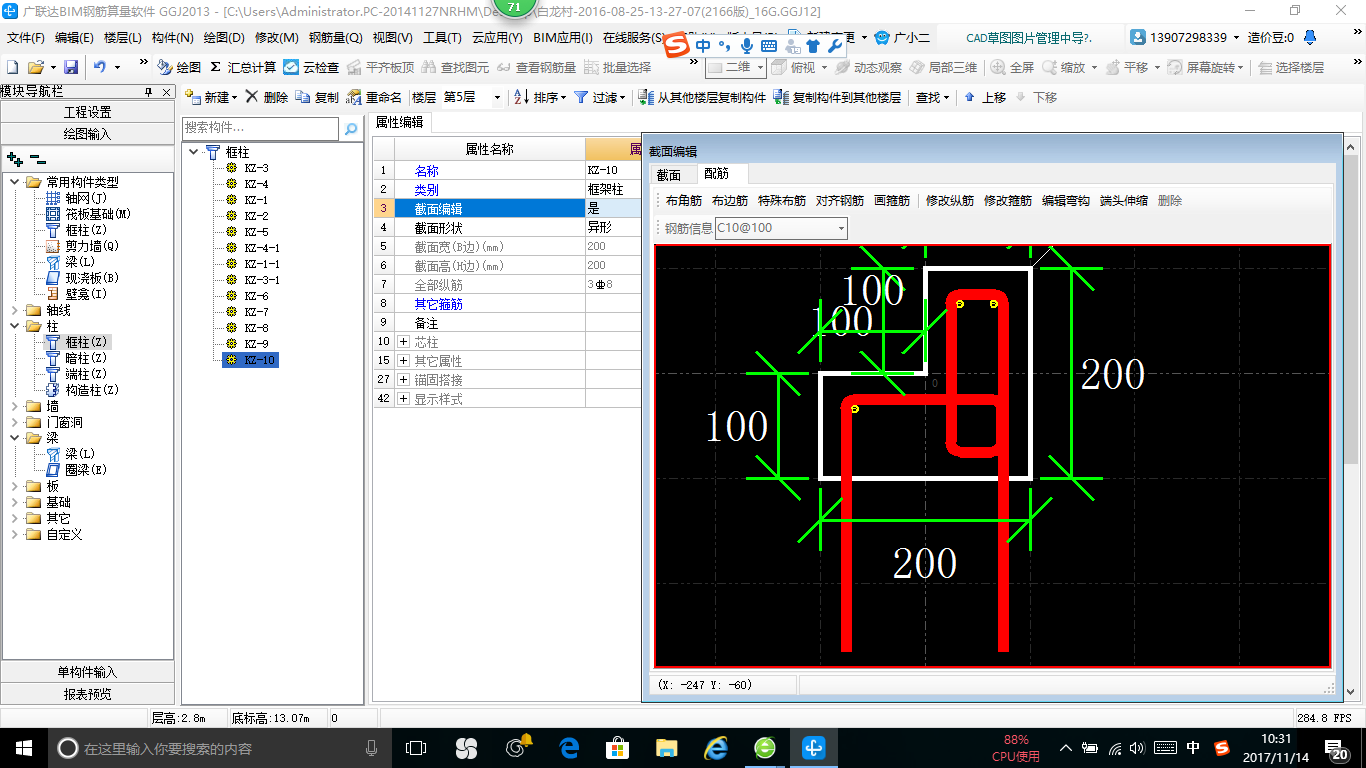This screenshot has height=768, width=1366.
Task: Click 编辑弯钩 button
Action: [x=1066, y=200]
